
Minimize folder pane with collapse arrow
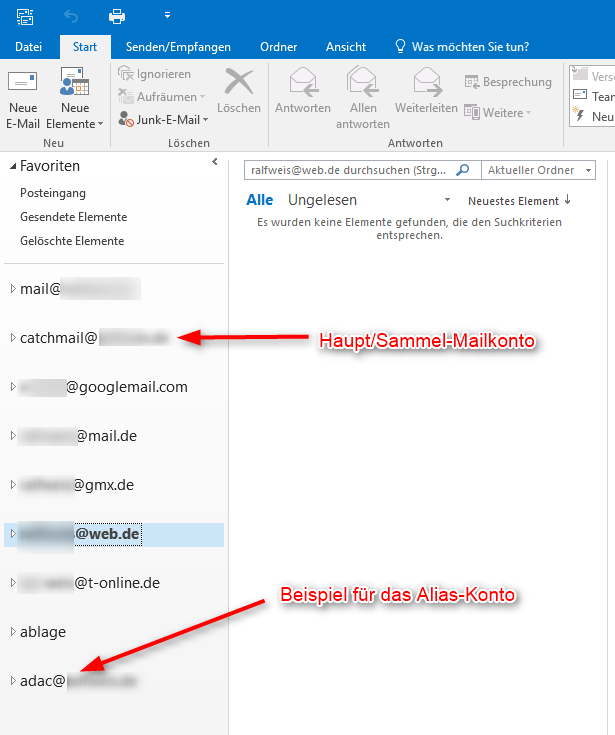pos(215,162)
